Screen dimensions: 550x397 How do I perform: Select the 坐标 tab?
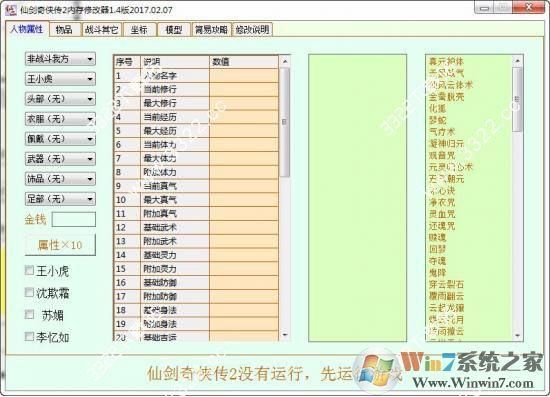(139, 30)
